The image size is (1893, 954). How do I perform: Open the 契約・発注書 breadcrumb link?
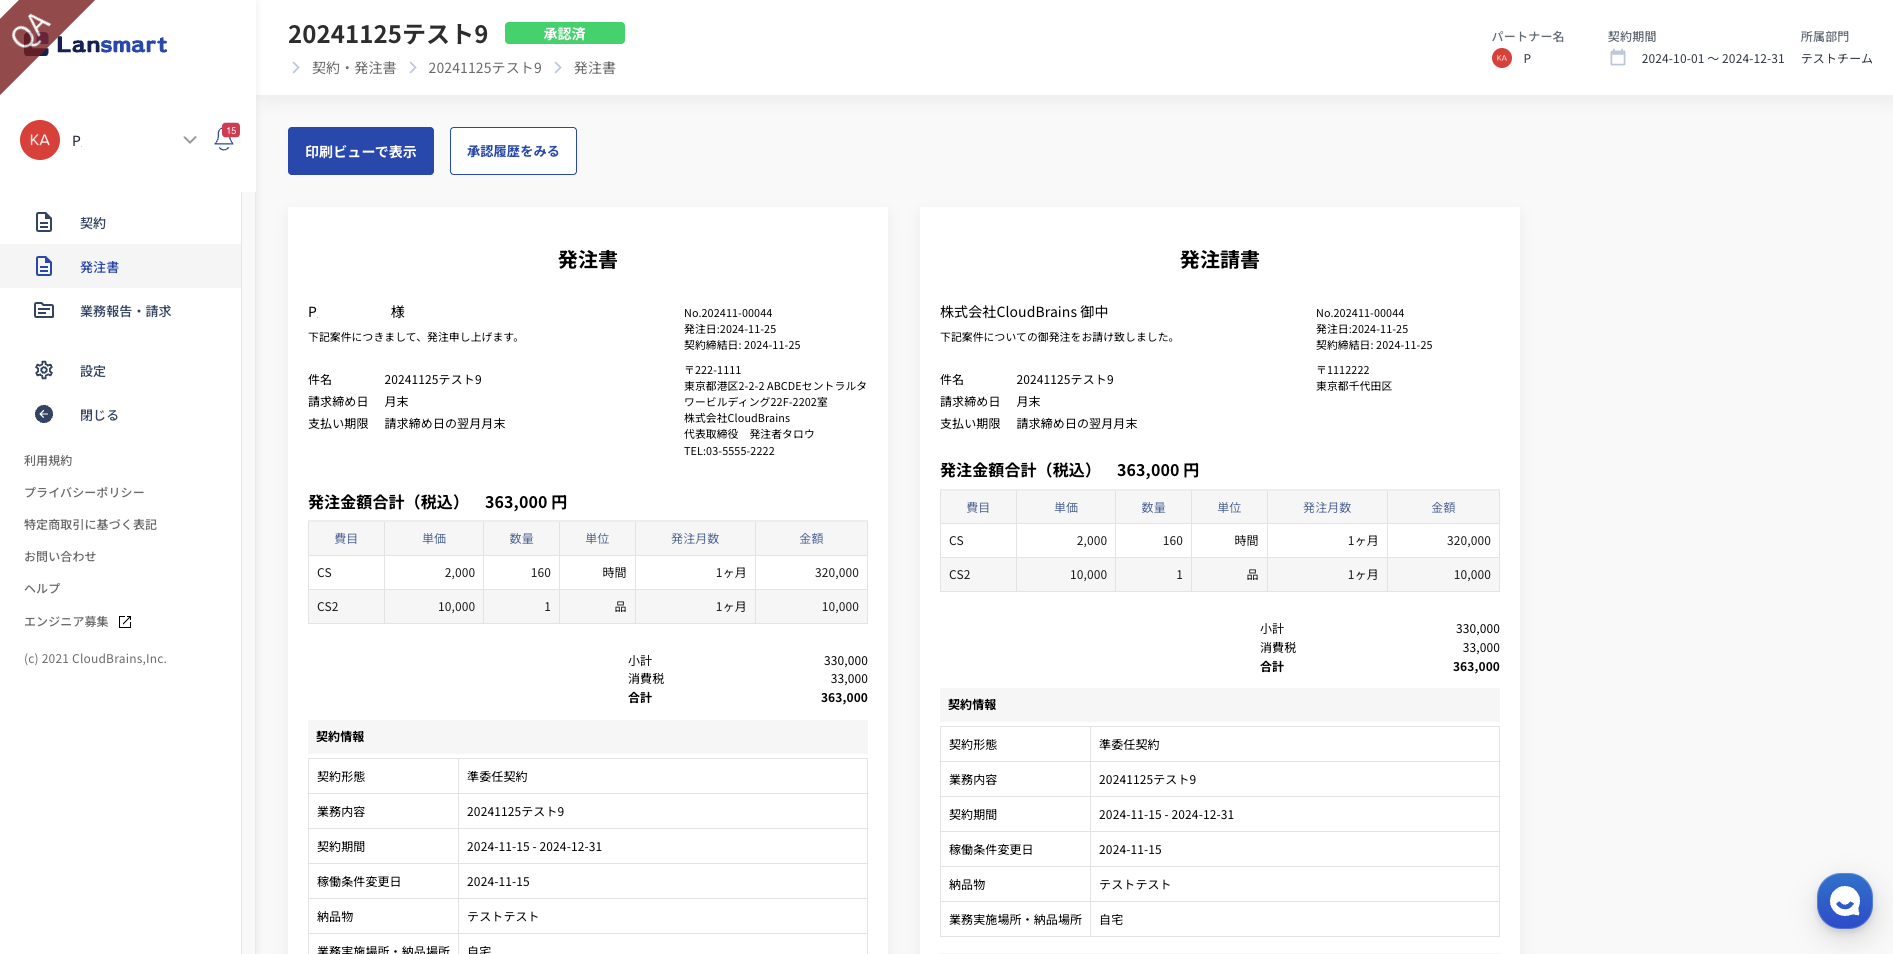click(353, 68)
